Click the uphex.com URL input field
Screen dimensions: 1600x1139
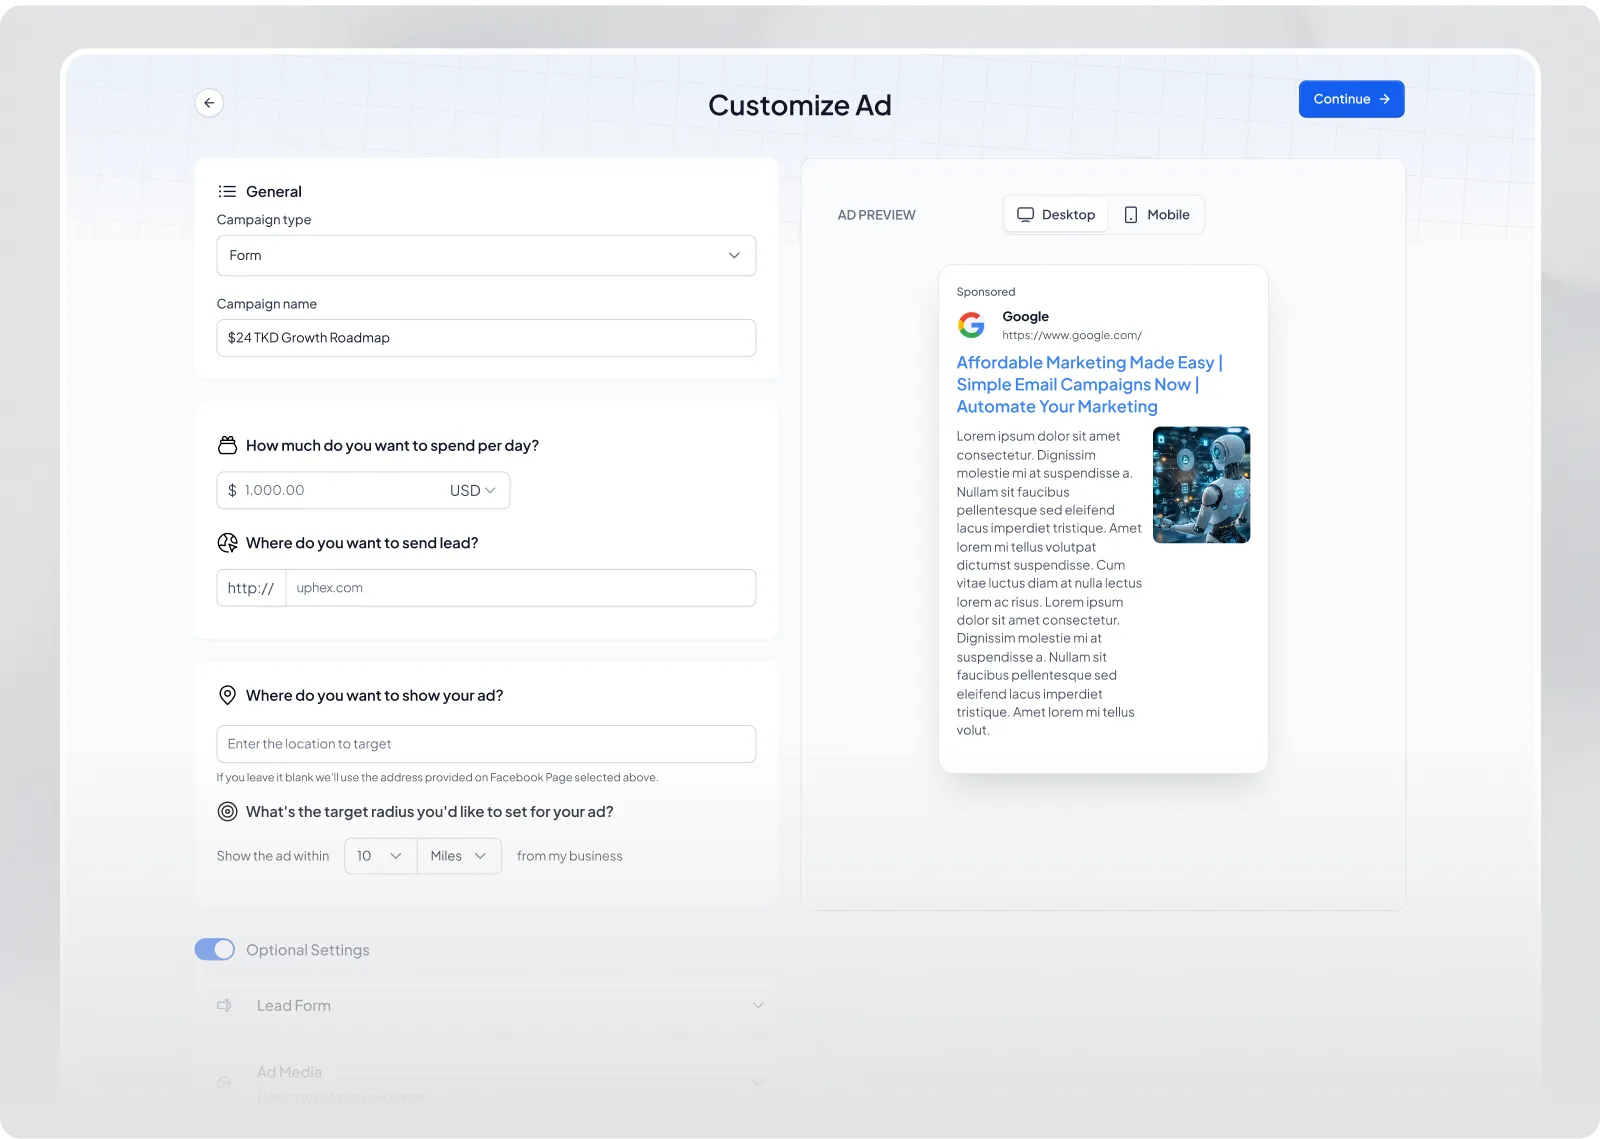pos(520,588)
